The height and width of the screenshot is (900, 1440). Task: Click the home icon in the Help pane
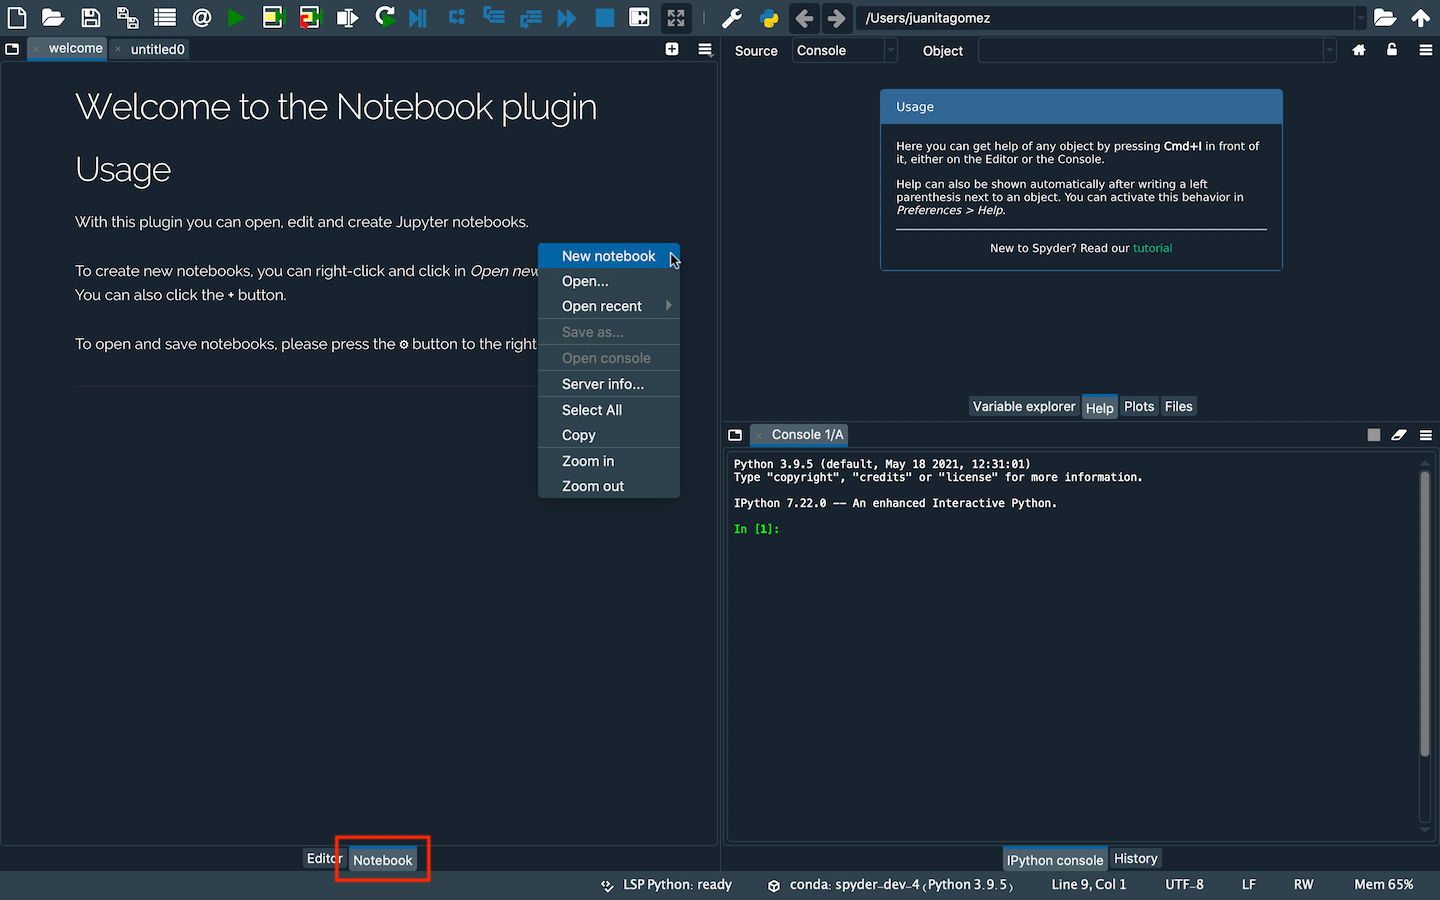(x=1358, y=50)
